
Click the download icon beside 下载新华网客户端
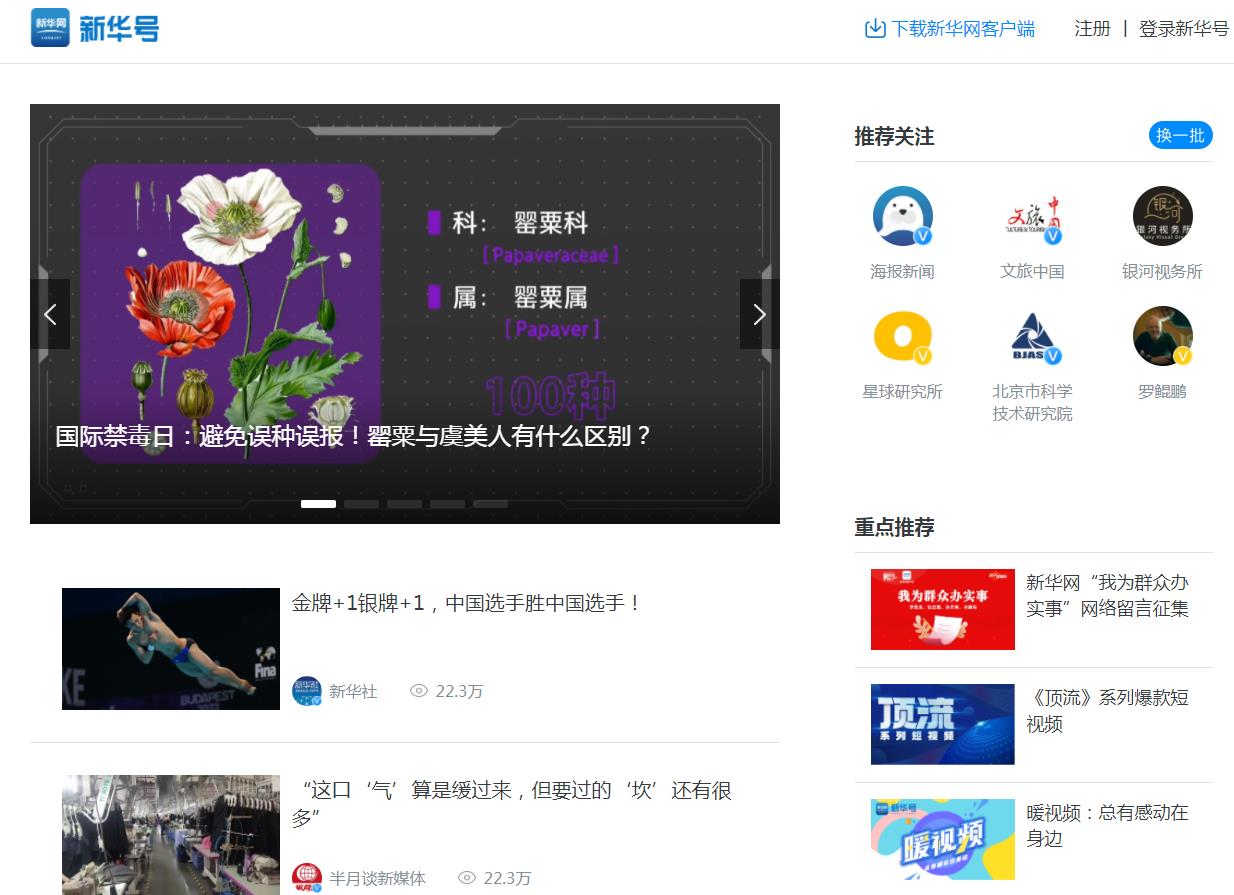point(875,28)
